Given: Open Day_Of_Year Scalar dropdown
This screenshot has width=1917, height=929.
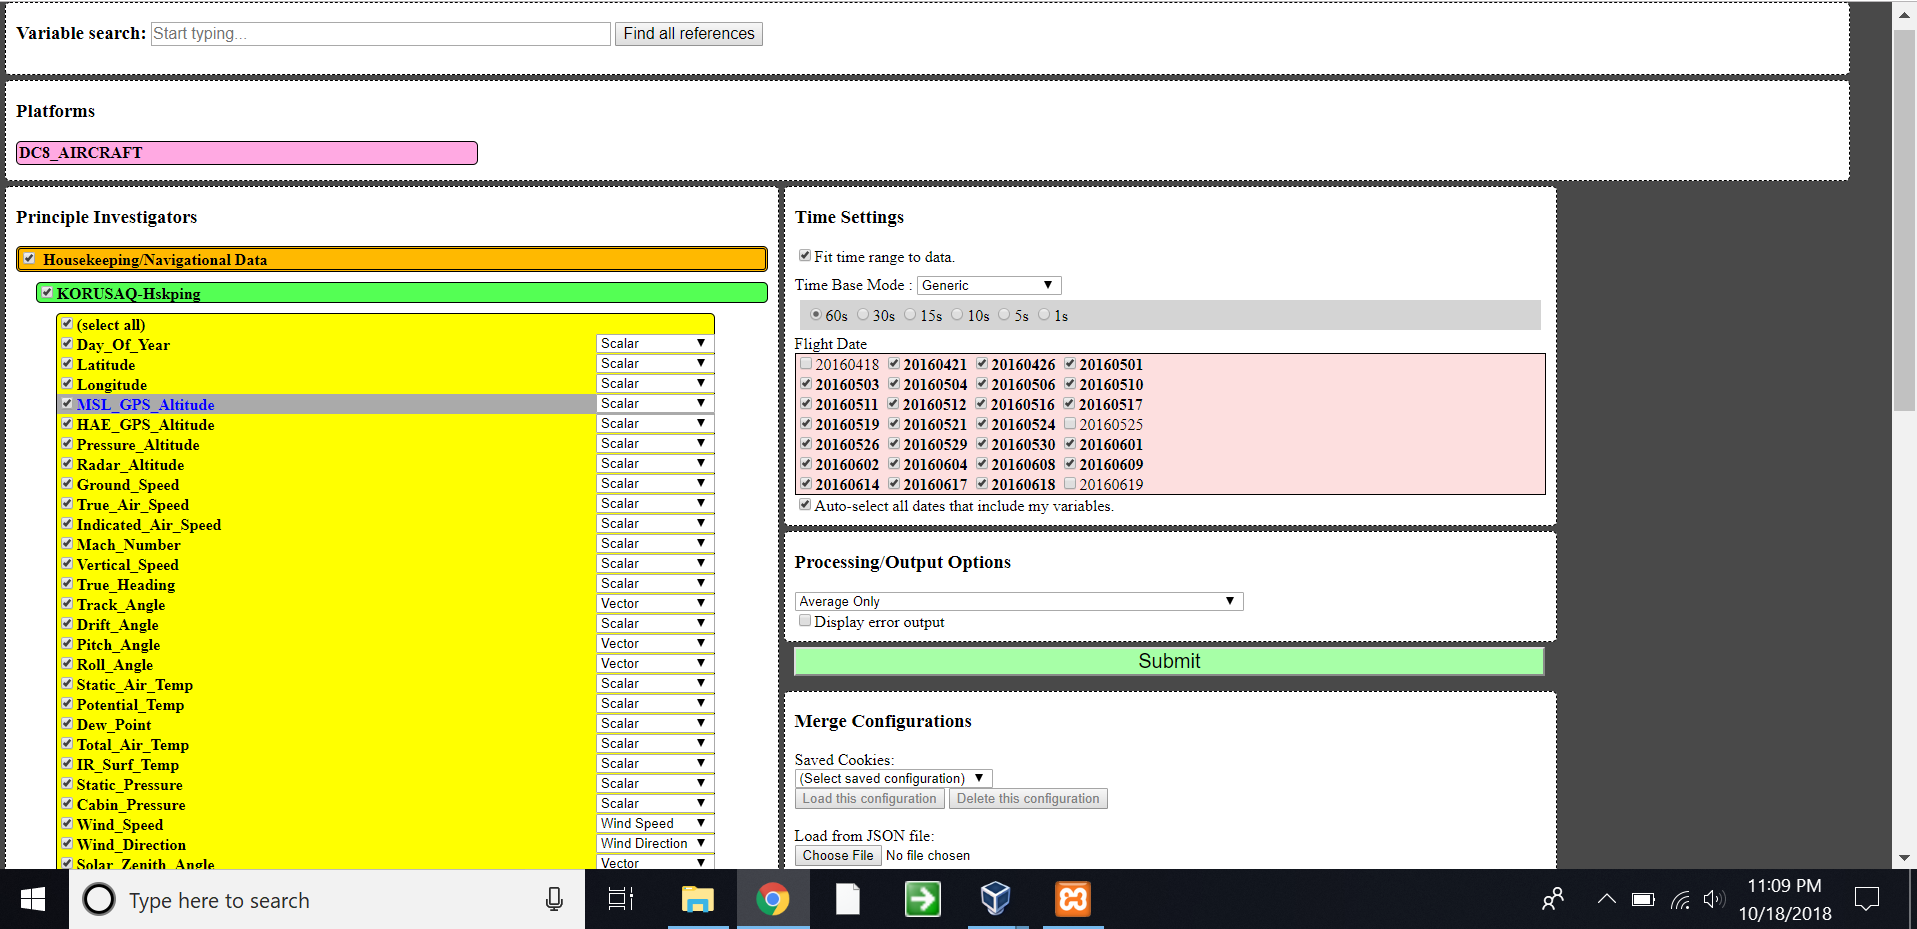Looking at the screenshot, I should pyautogui.click(x=655, y=343).
